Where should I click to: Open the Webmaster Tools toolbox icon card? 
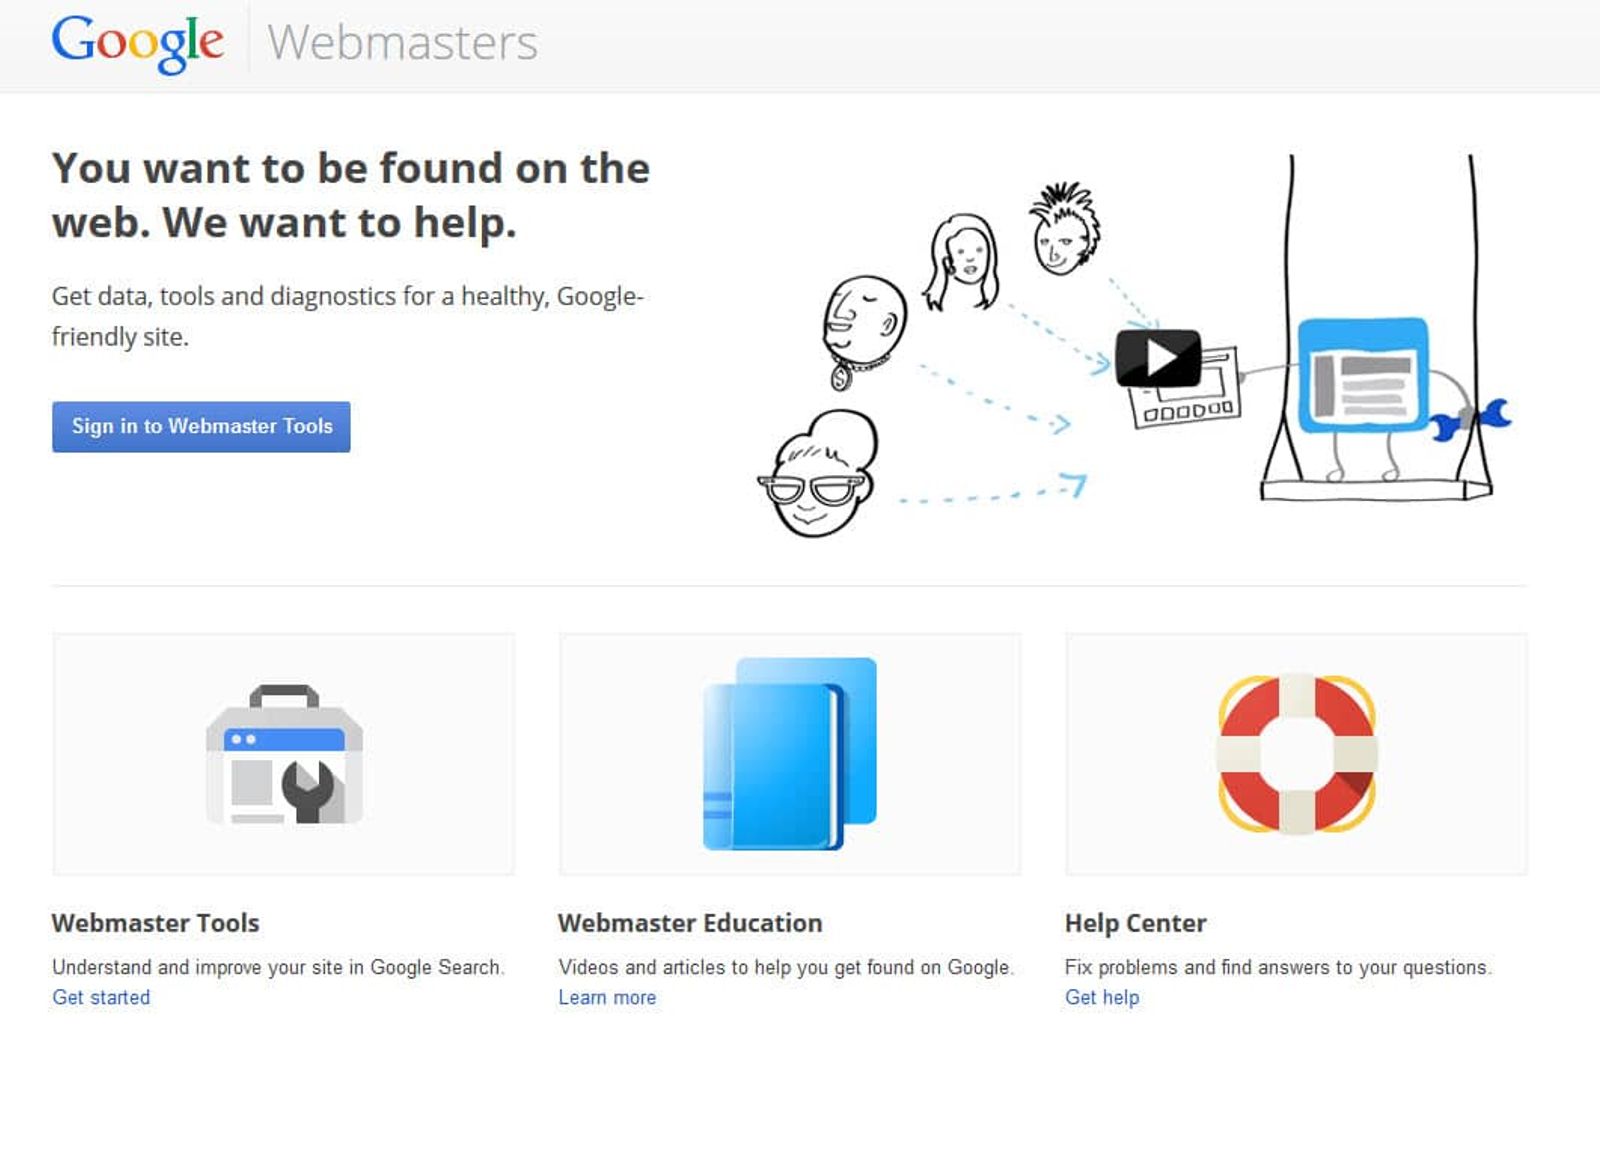[x=284, y=754]
